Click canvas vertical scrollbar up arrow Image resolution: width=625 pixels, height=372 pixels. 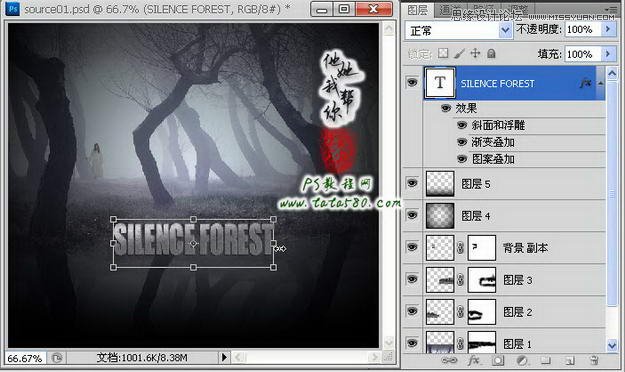388,28
